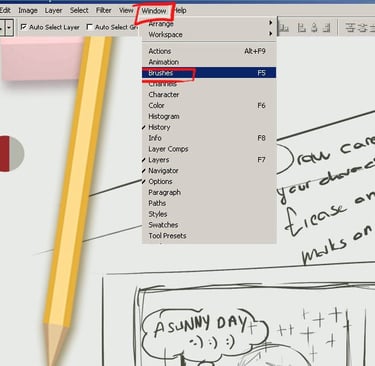Toggle the checked History panel entry
This screenshot has width=375, height=366.
coord(209,127)
